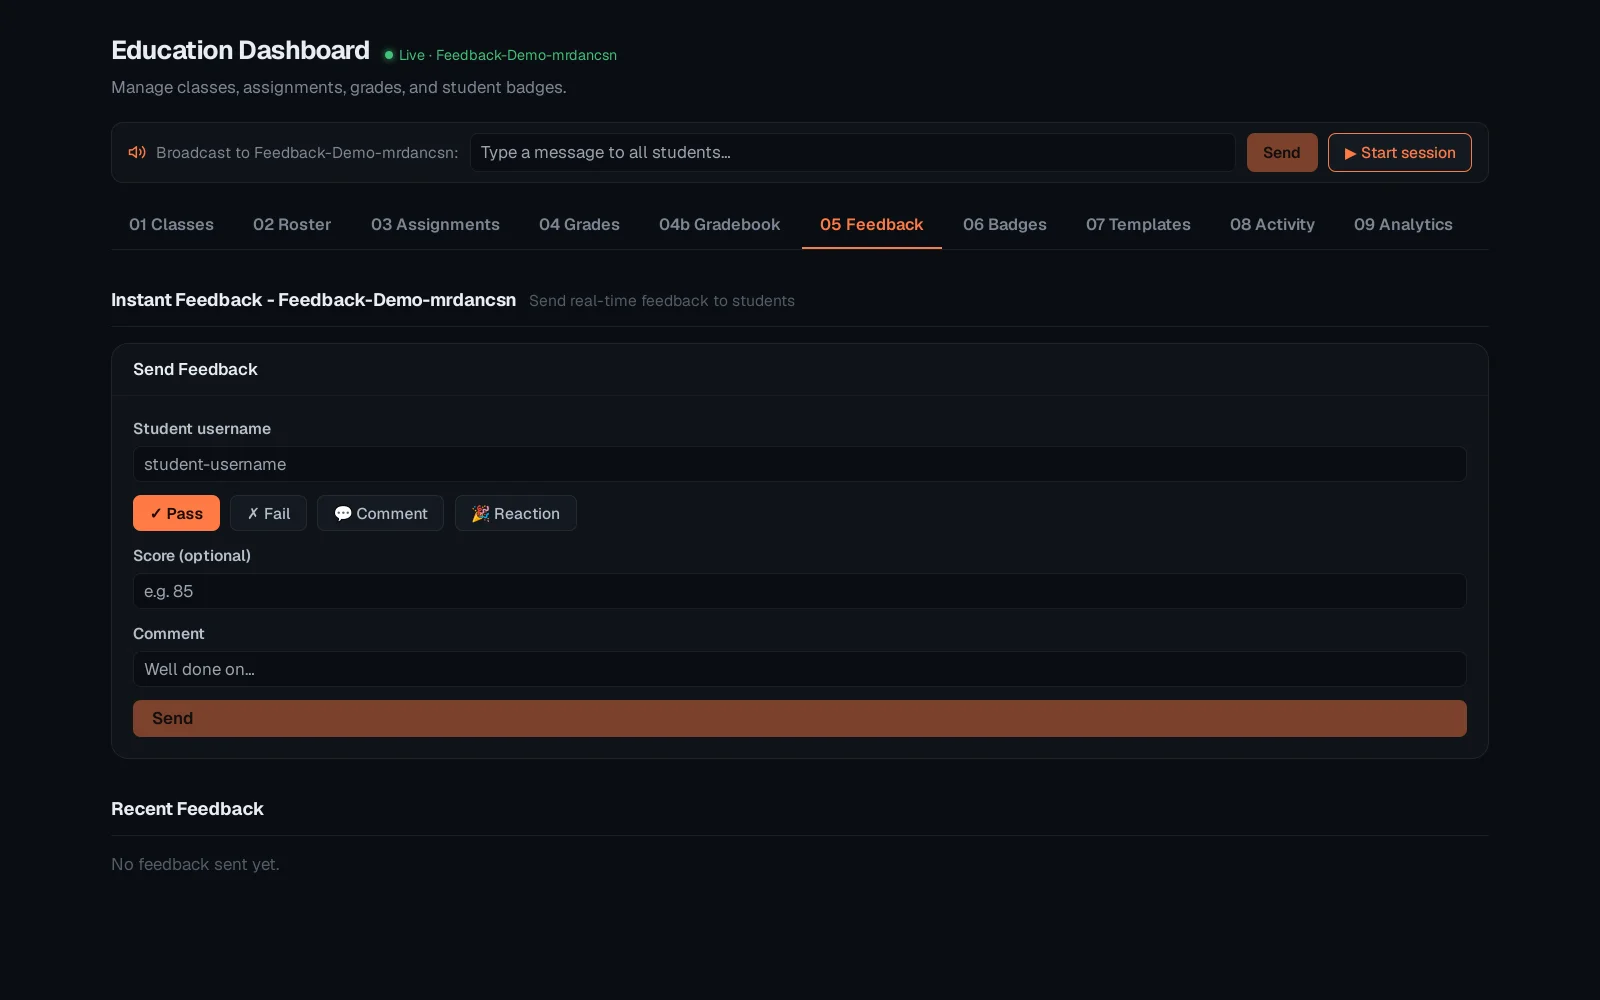
Task: Submit feedback with the wide Send button
Action: pyautogui.click(x=800, y=718)
